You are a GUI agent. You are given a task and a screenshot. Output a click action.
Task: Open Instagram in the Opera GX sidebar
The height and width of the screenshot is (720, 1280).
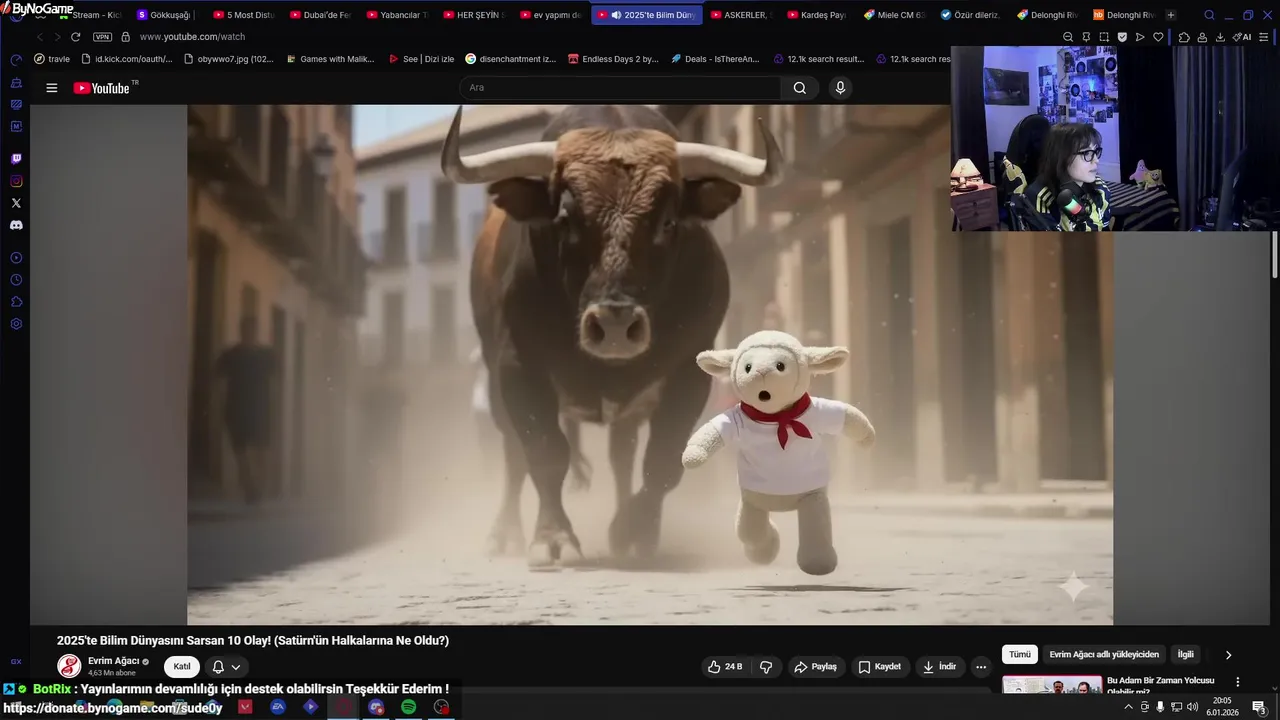(16, 181)
